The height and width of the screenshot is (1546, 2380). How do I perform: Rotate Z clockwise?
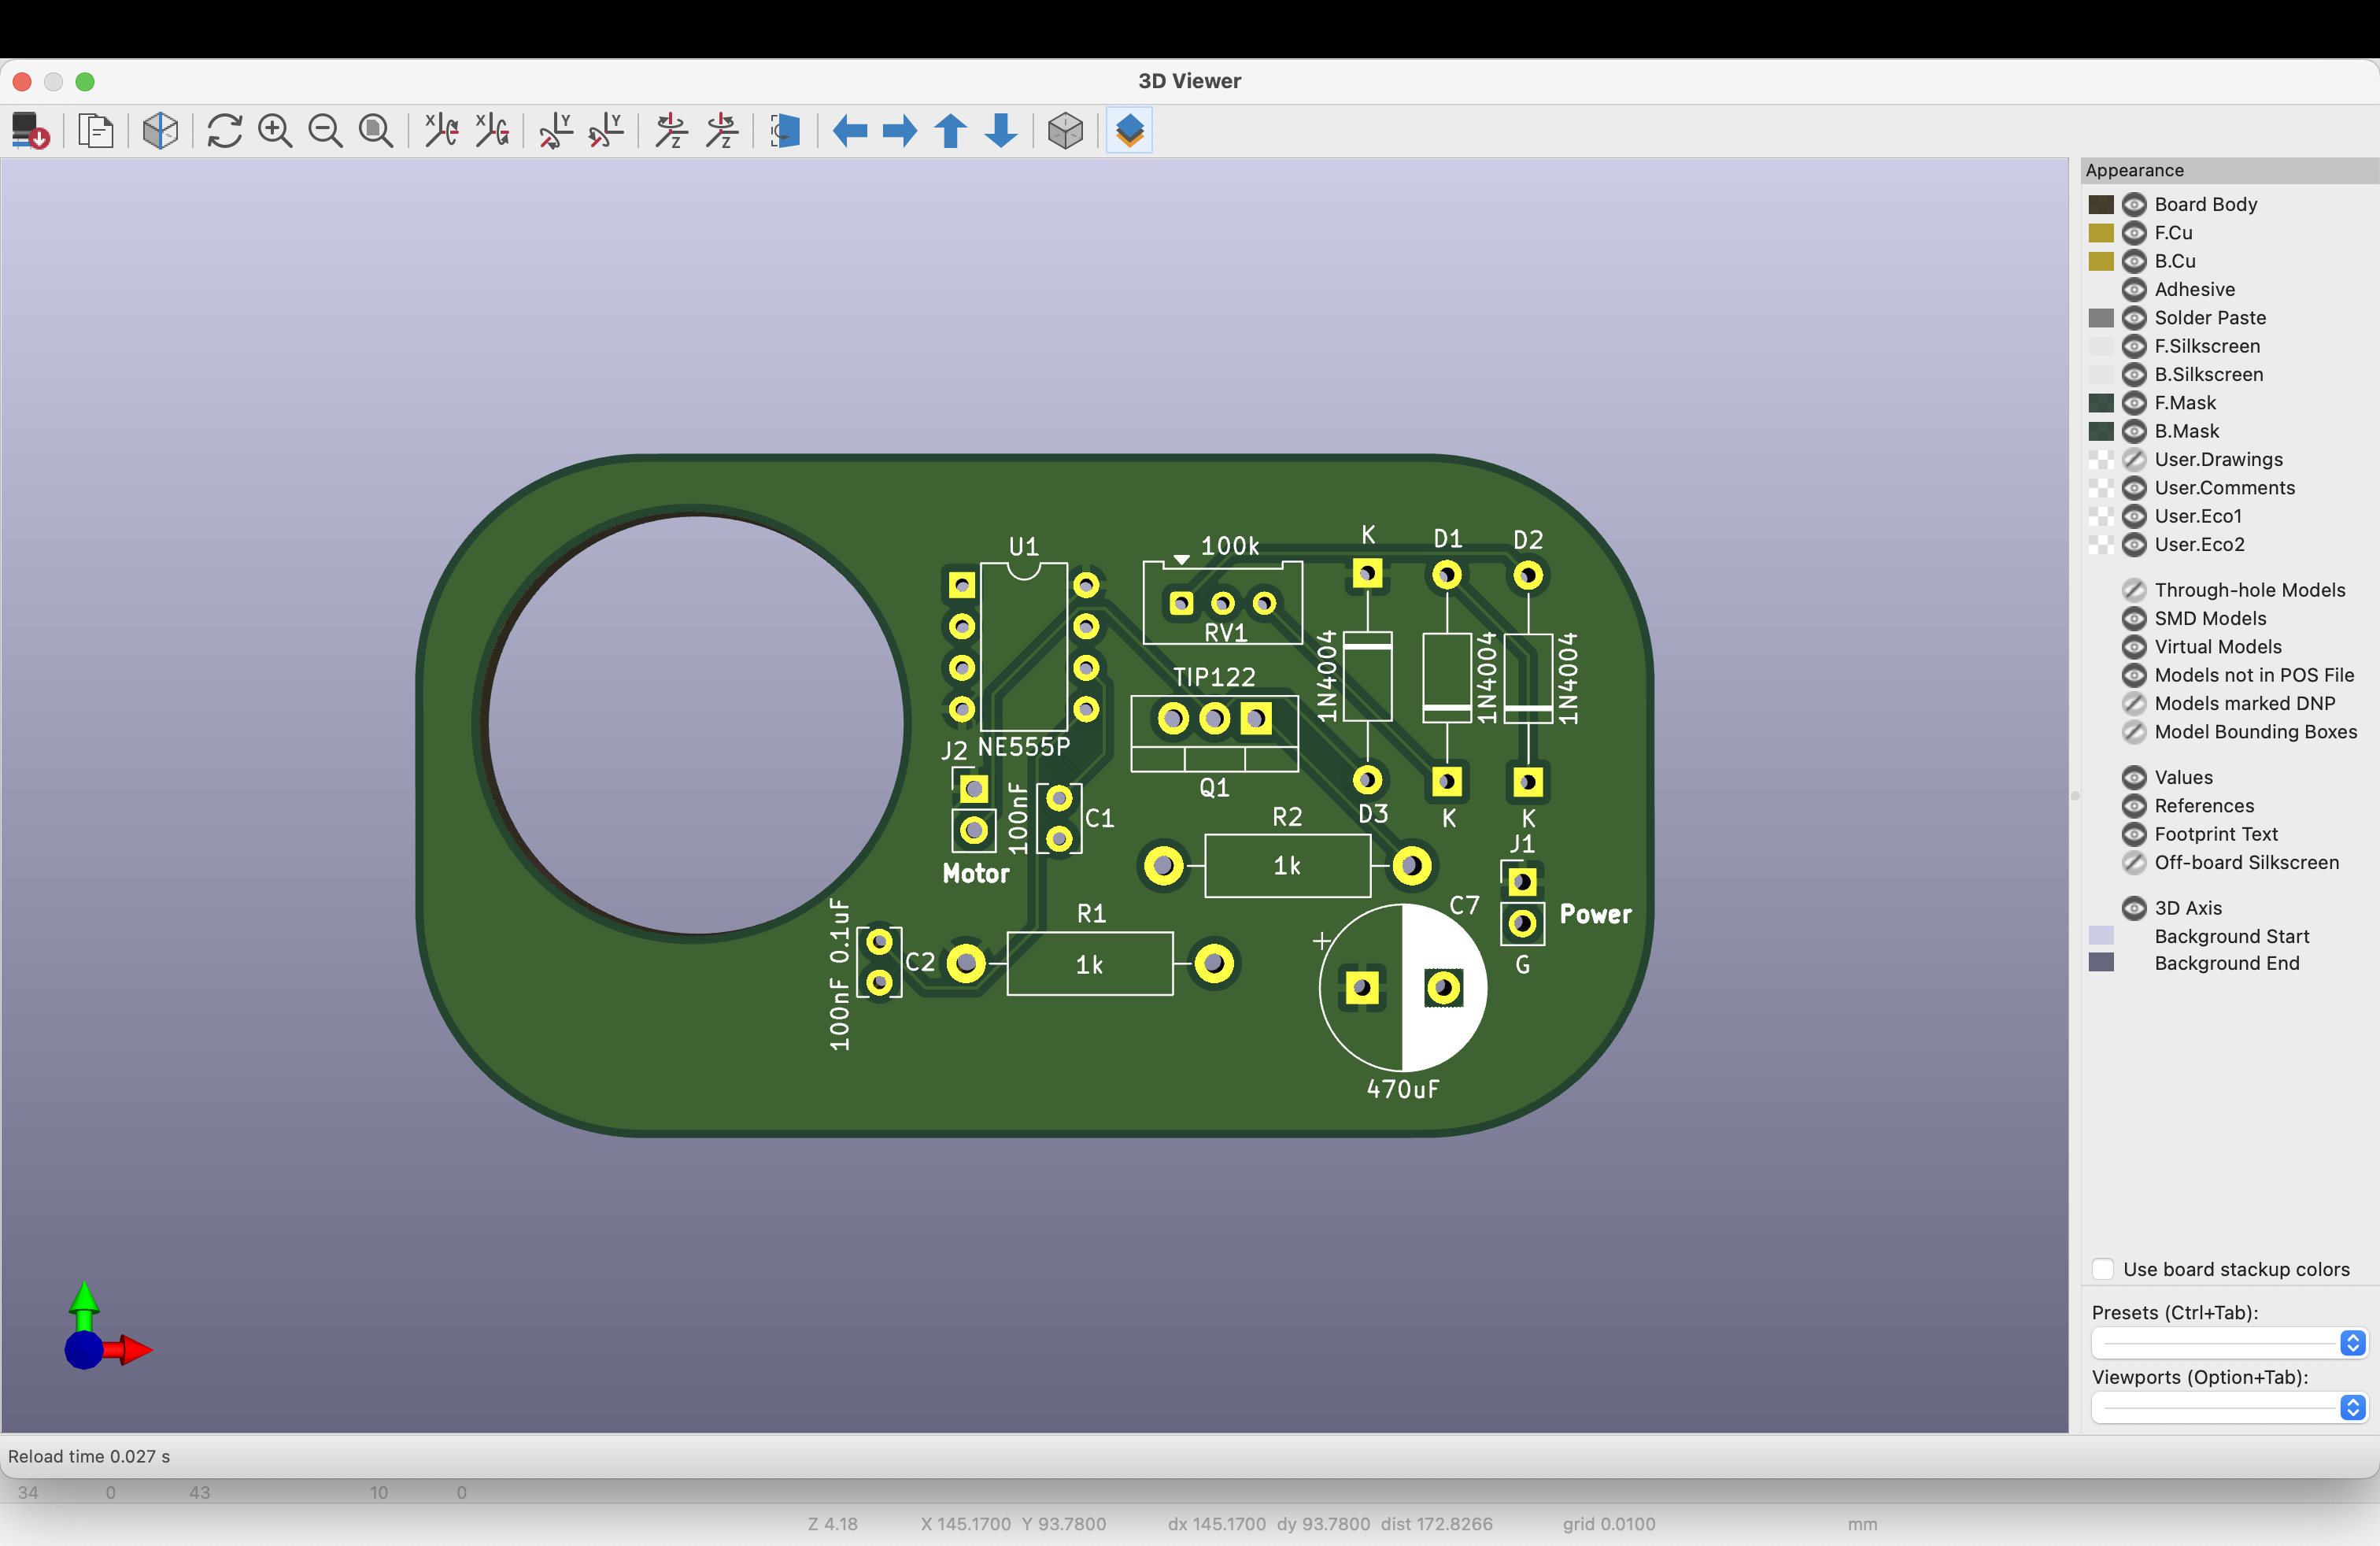pyautogui.click(x=671, y=131)
